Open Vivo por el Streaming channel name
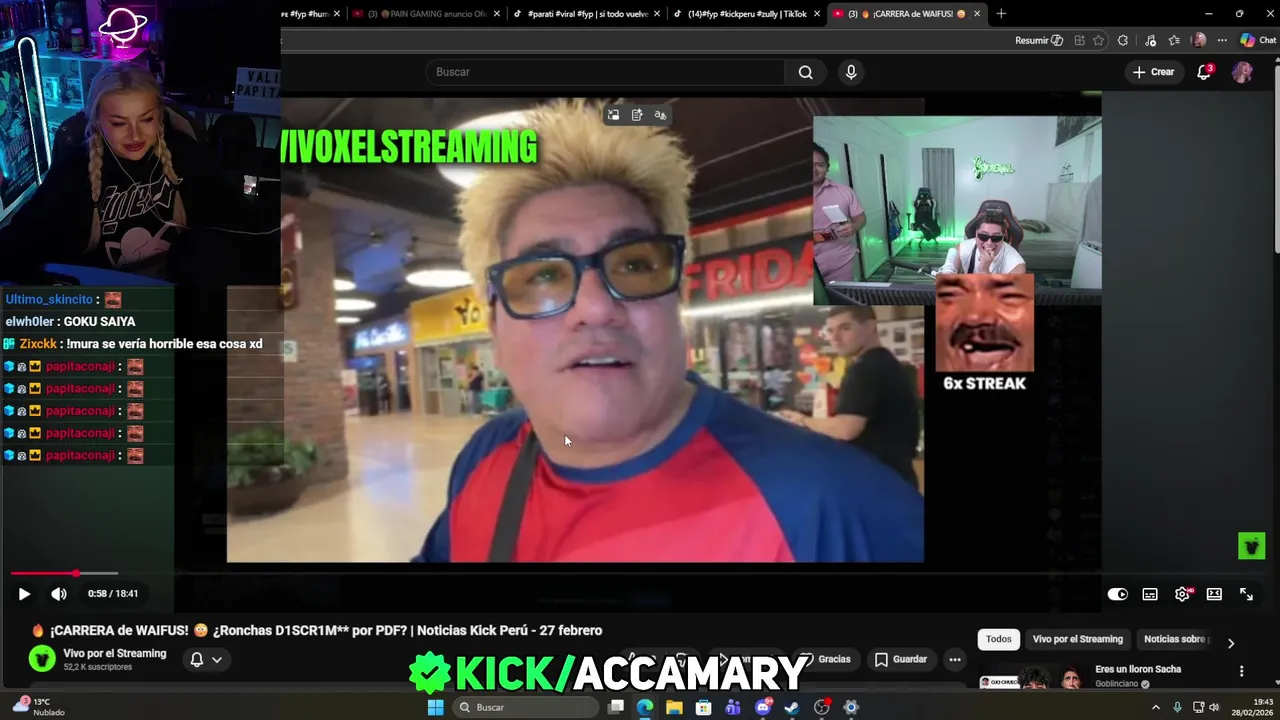This screenshot has width=1280, height=720. tap(115, 653)
